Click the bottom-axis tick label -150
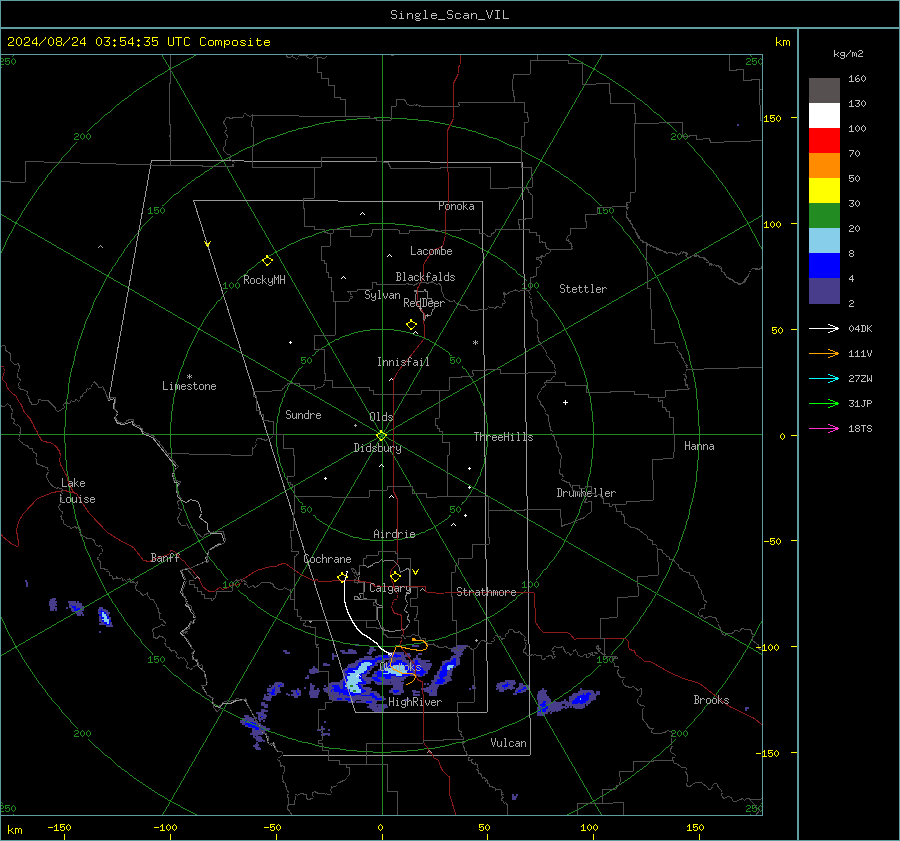900x841 pixels. click(x=59, y=827)
